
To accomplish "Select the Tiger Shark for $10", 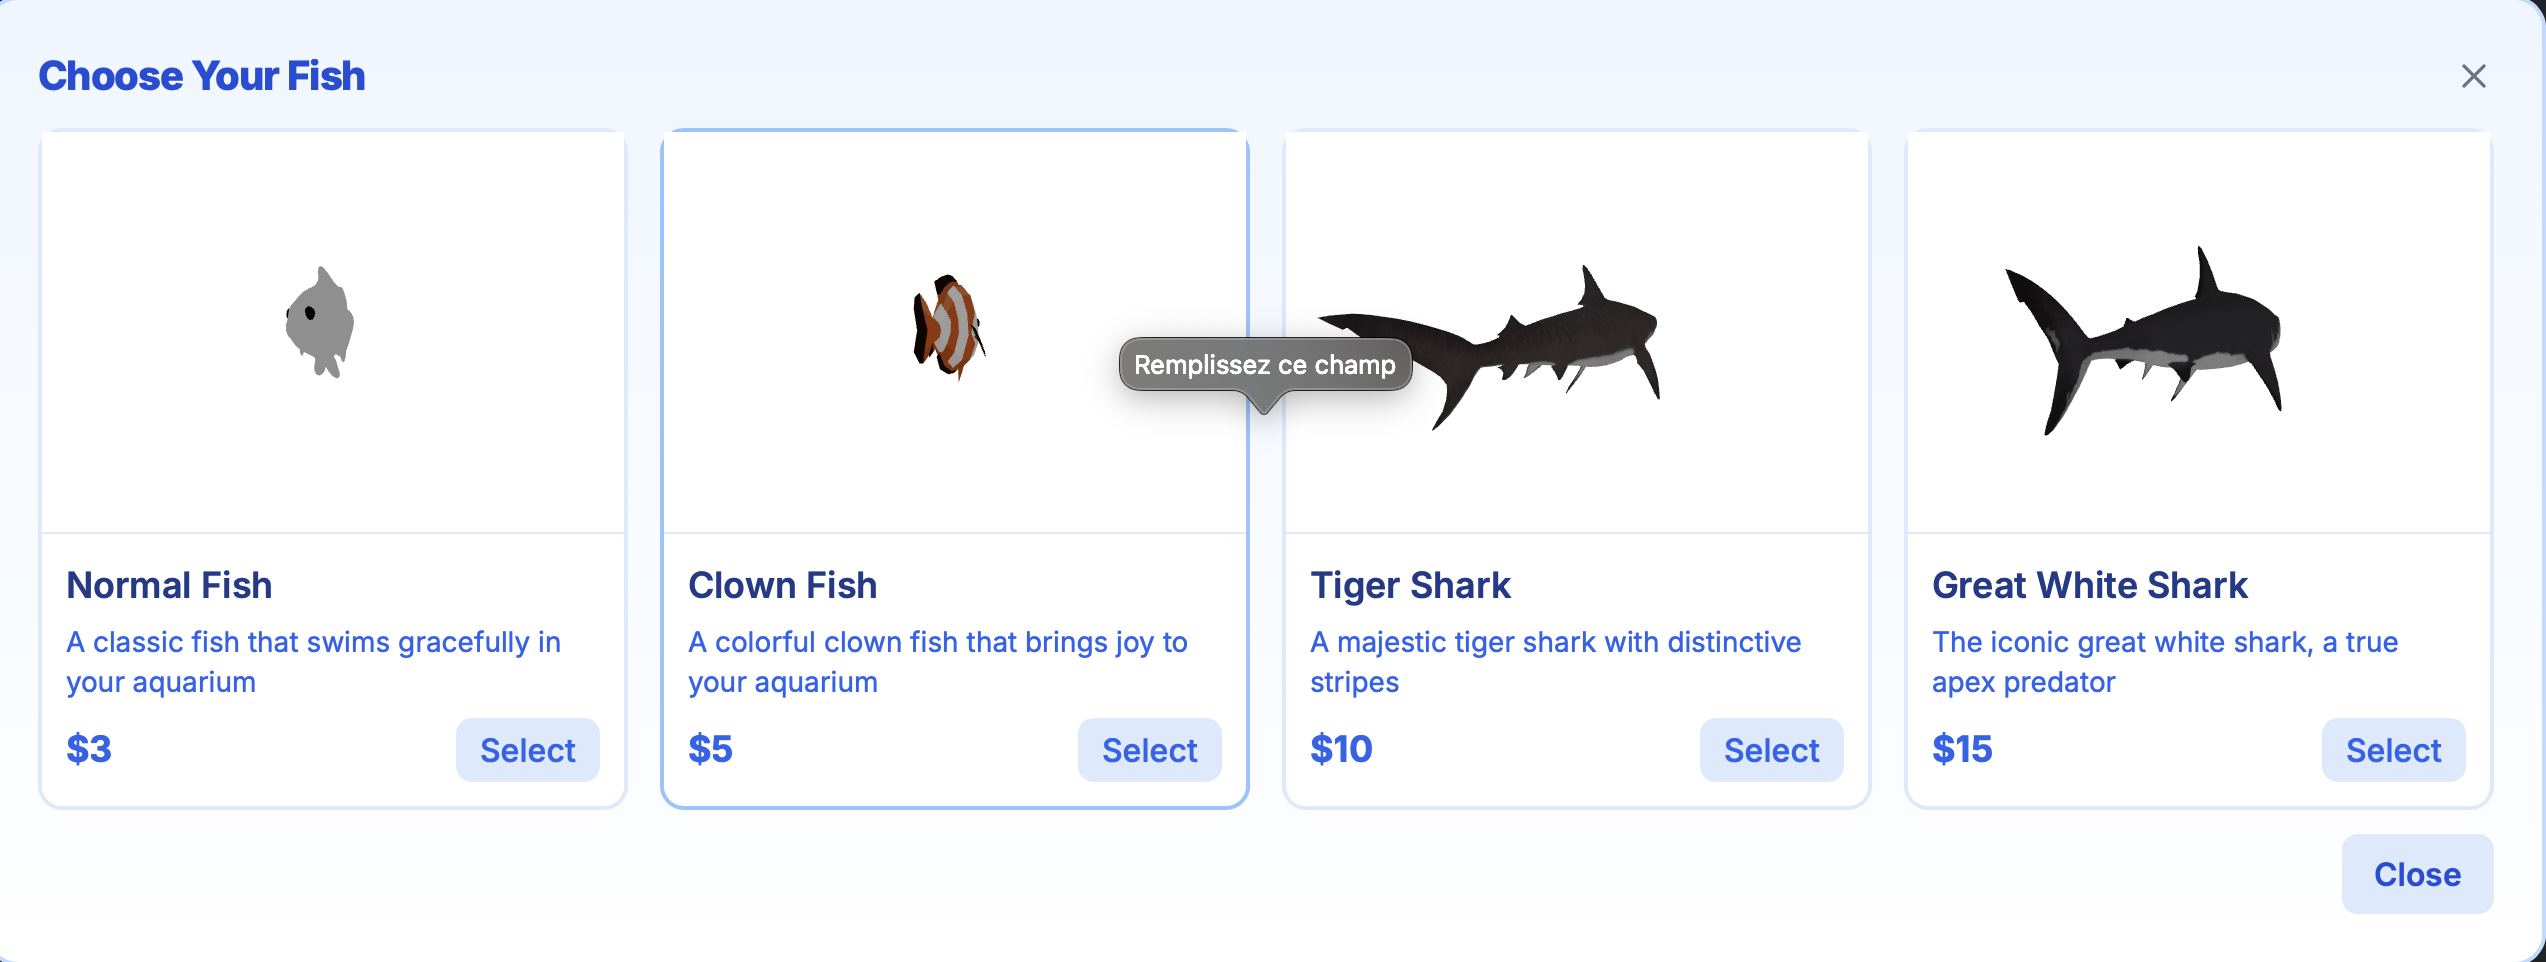I will tap(1772, 750).
